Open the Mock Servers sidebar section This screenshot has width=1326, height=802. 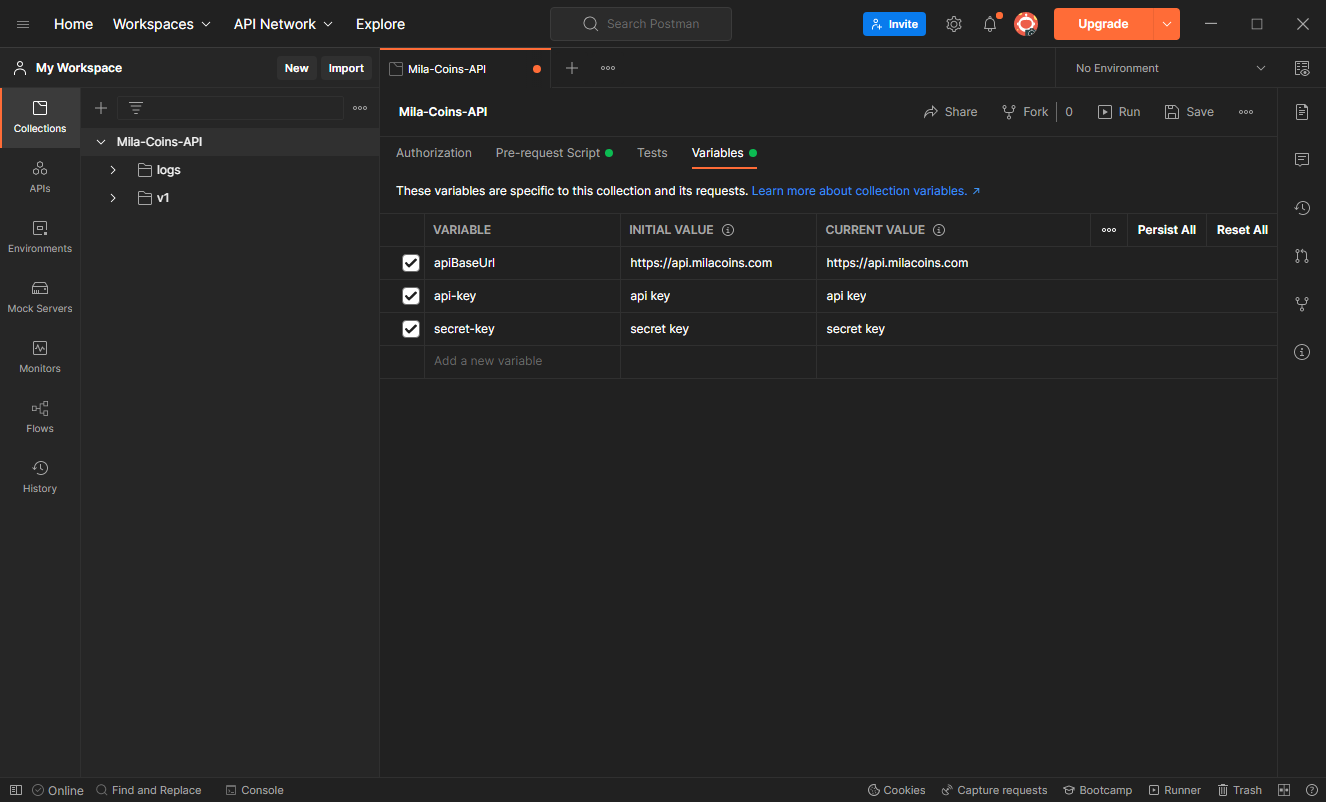[x=40, y=298]
